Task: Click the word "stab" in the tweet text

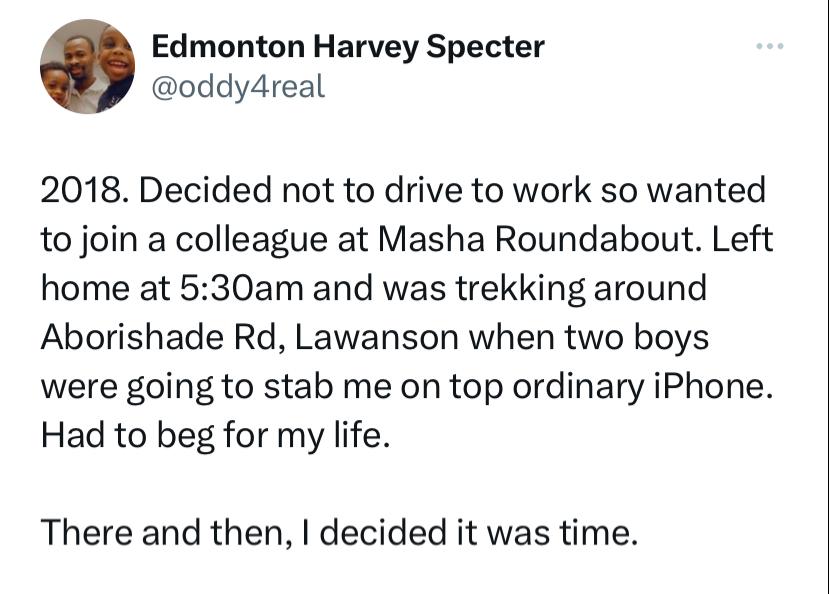Action: pyautogui.click(x=298, y=386)
